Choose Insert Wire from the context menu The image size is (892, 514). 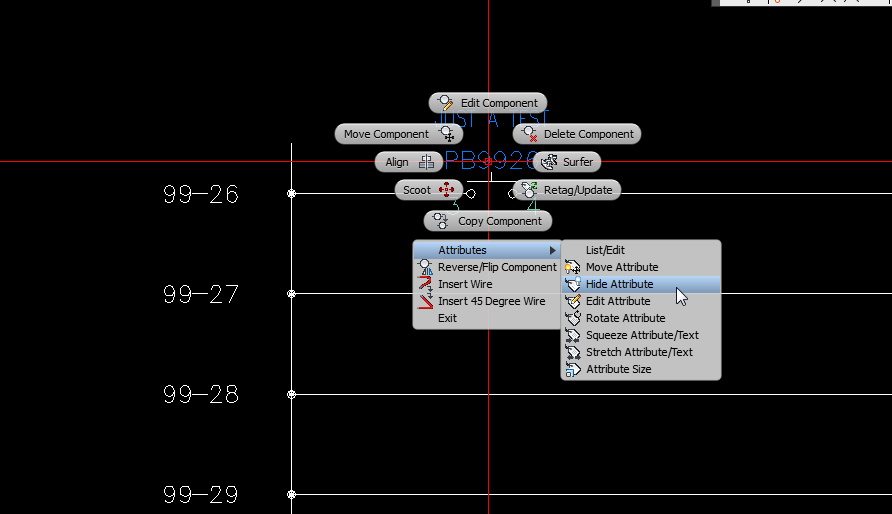coord(487,284)
